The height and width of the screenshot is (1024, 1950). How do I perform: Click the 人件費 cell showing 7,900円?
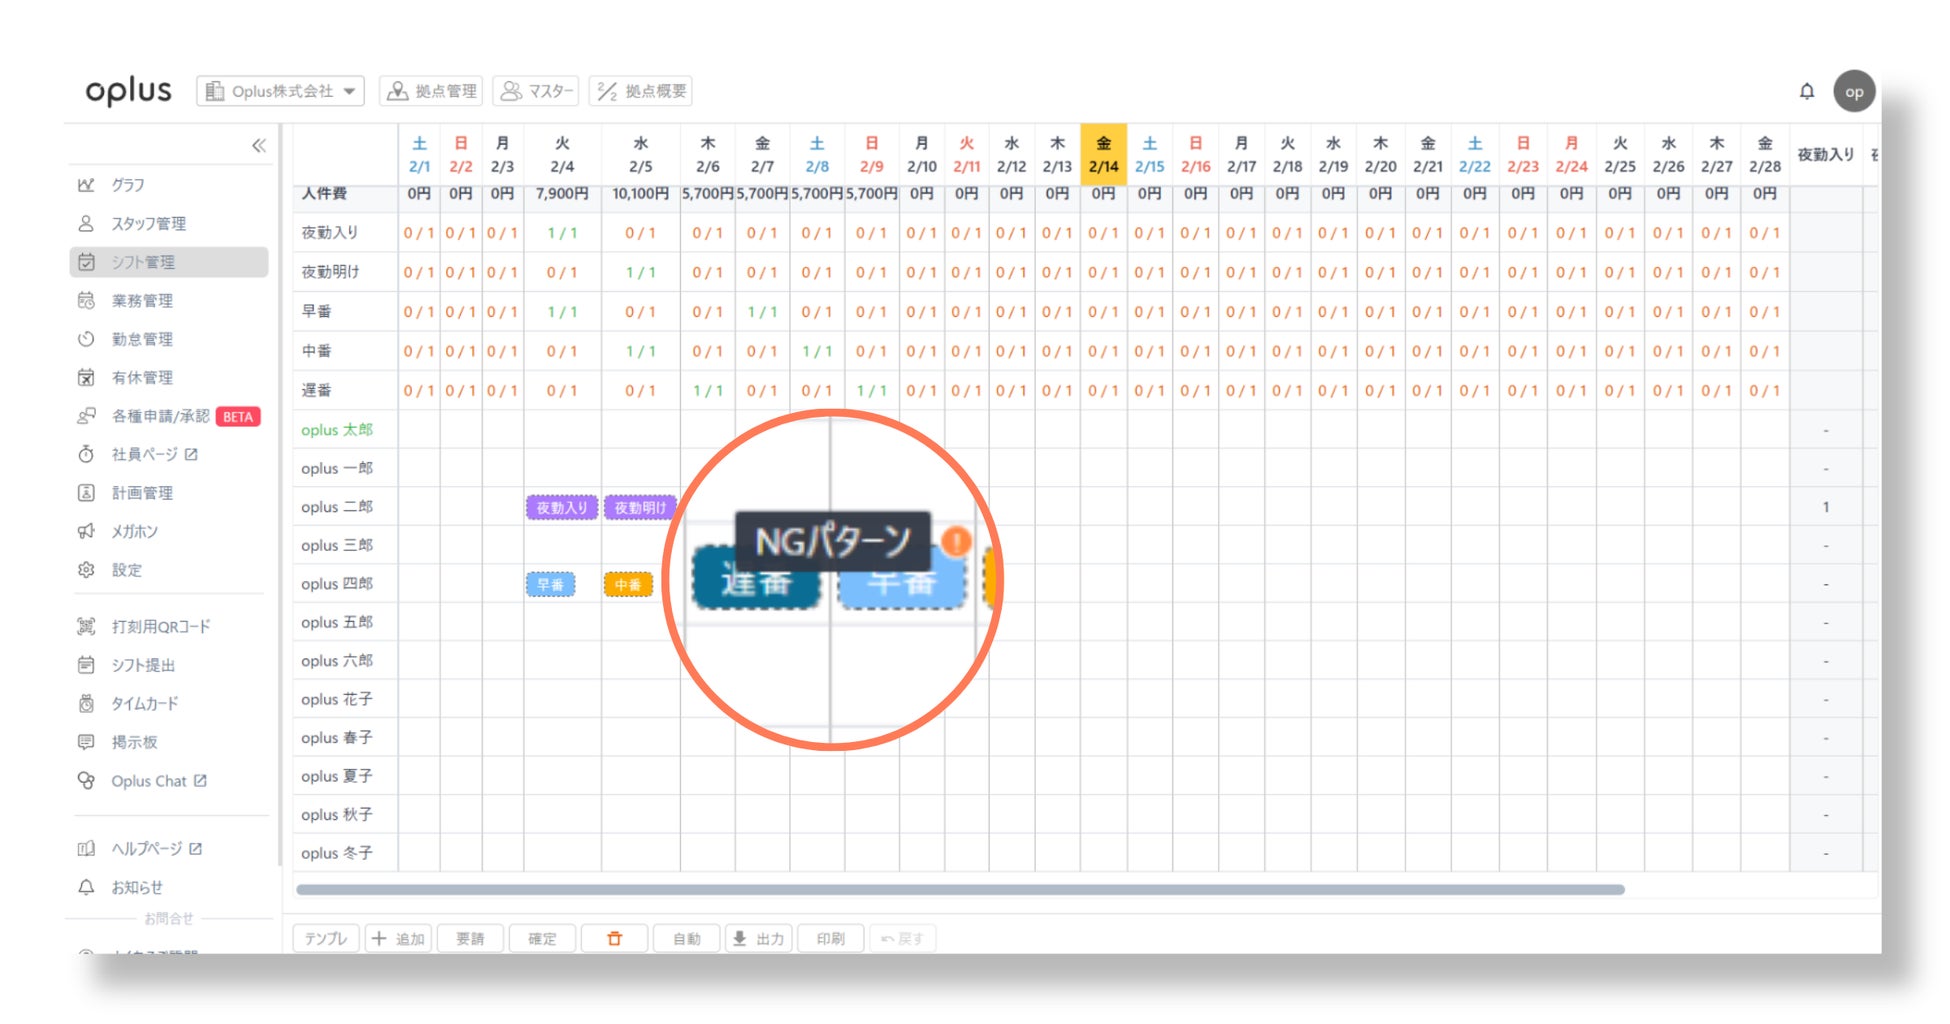[562, 194]
